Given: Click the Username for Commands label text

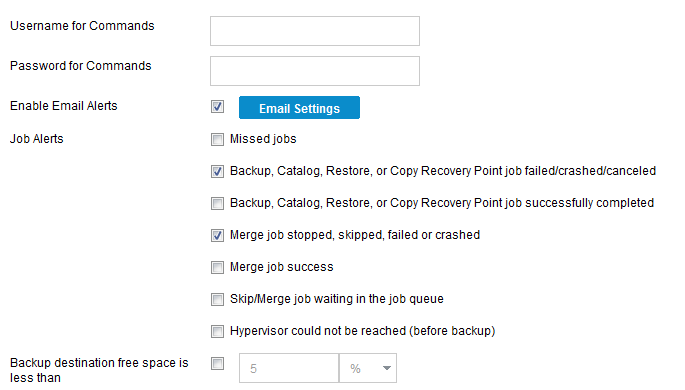Looking at the screenshot, I should 82,26.
